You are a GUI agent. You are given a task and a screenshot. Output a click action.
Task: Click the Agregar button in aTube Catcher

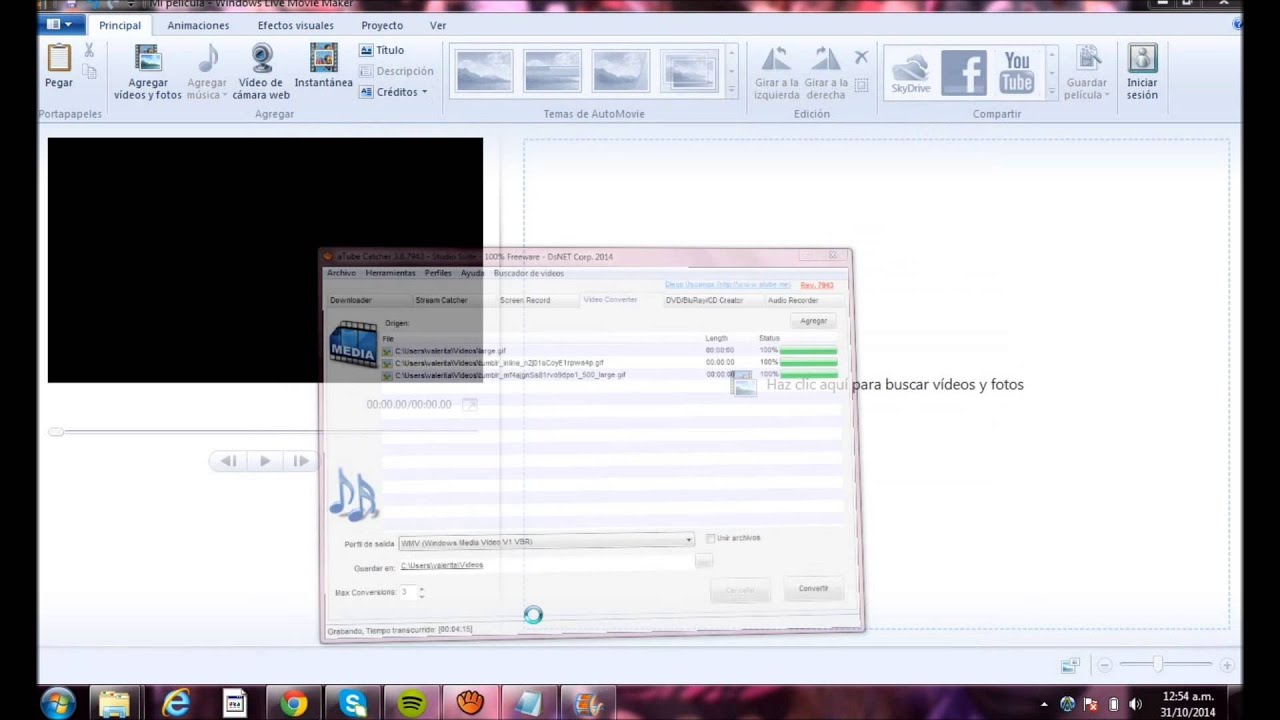point(813,321)
